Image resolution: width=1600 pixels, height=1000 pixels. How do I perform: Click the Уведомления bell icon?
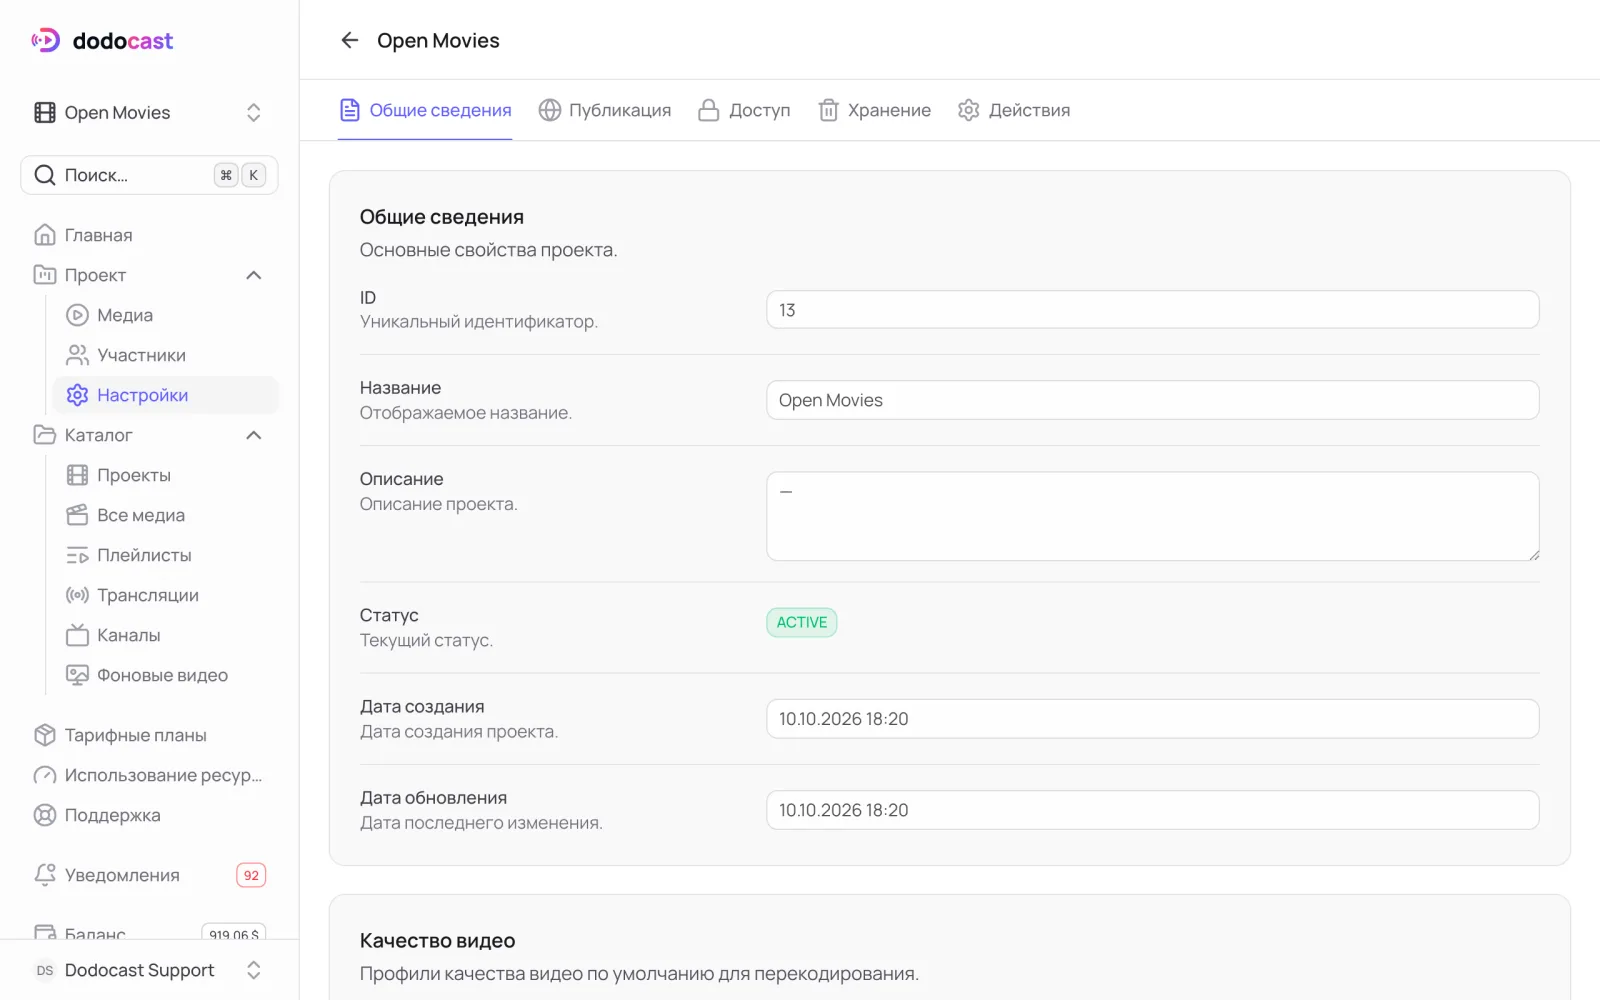click(x=45, y=875)
